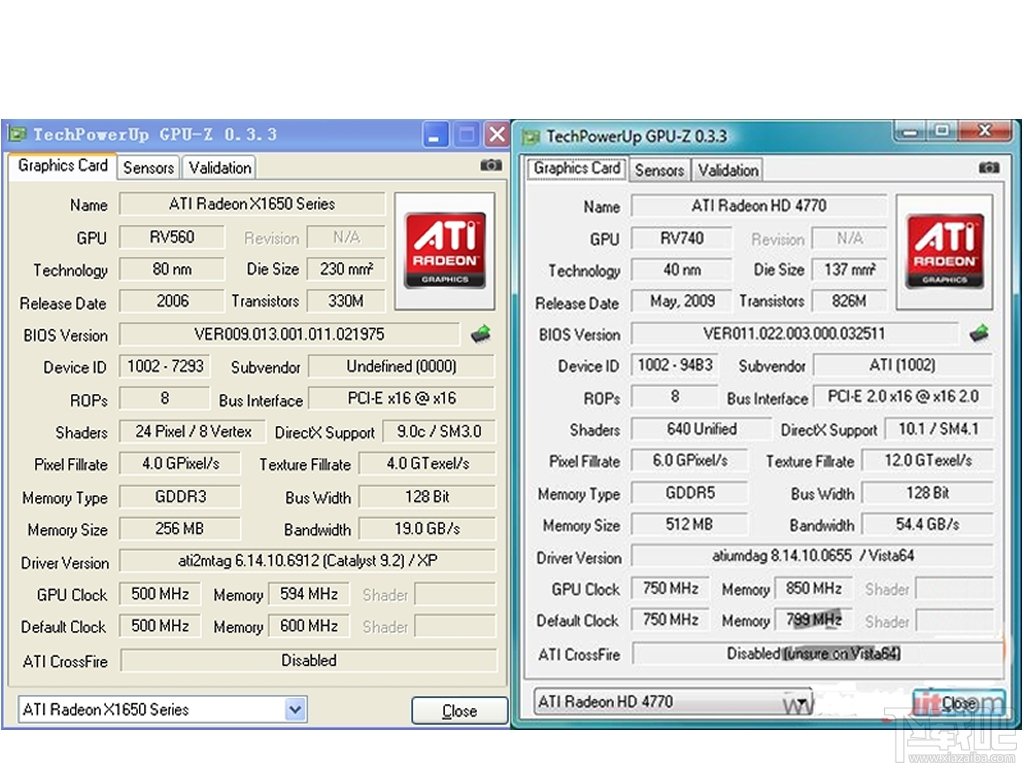Viewport: 1024px width, 768px height.
Task: Click the ATI CrossFire Disabled field
Action: coord(308,660)
